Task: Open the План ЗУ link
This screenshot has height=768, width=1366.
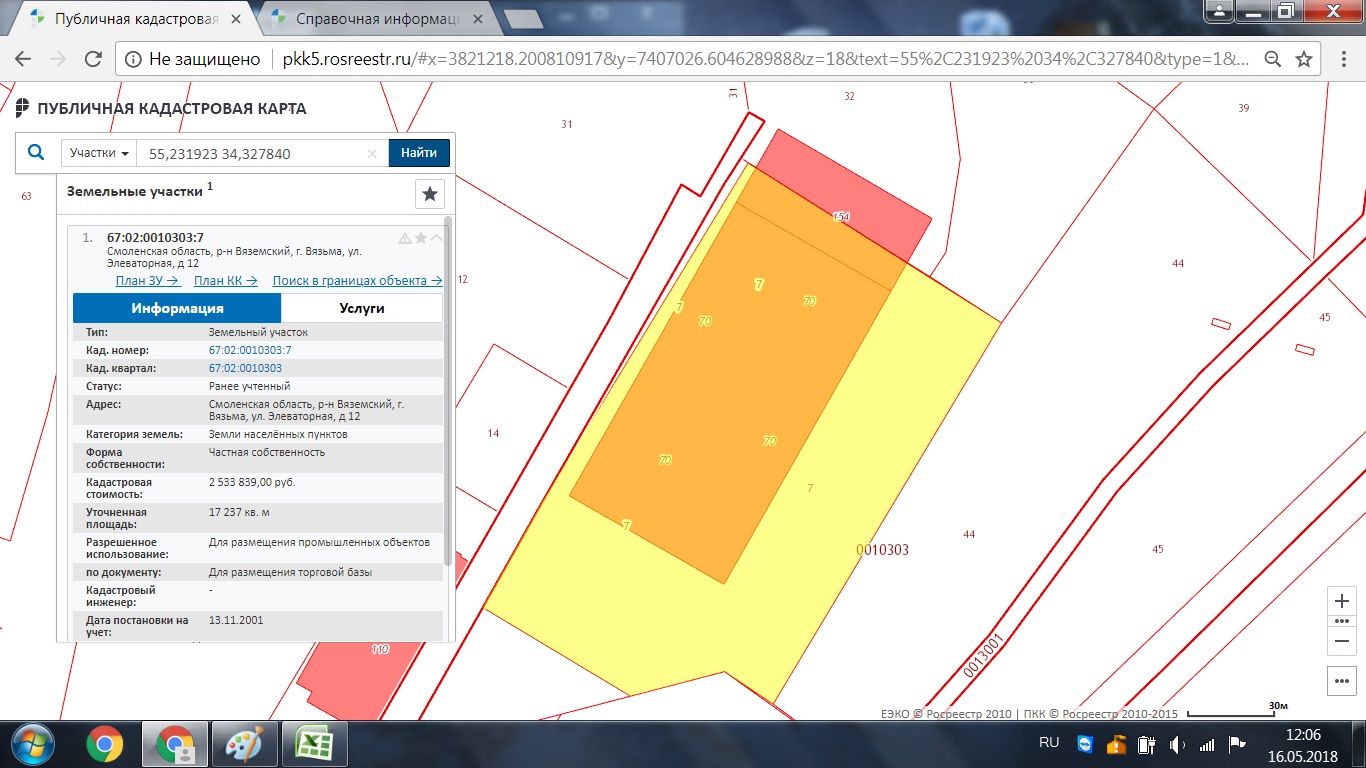Action: click(x=147, y=281)
